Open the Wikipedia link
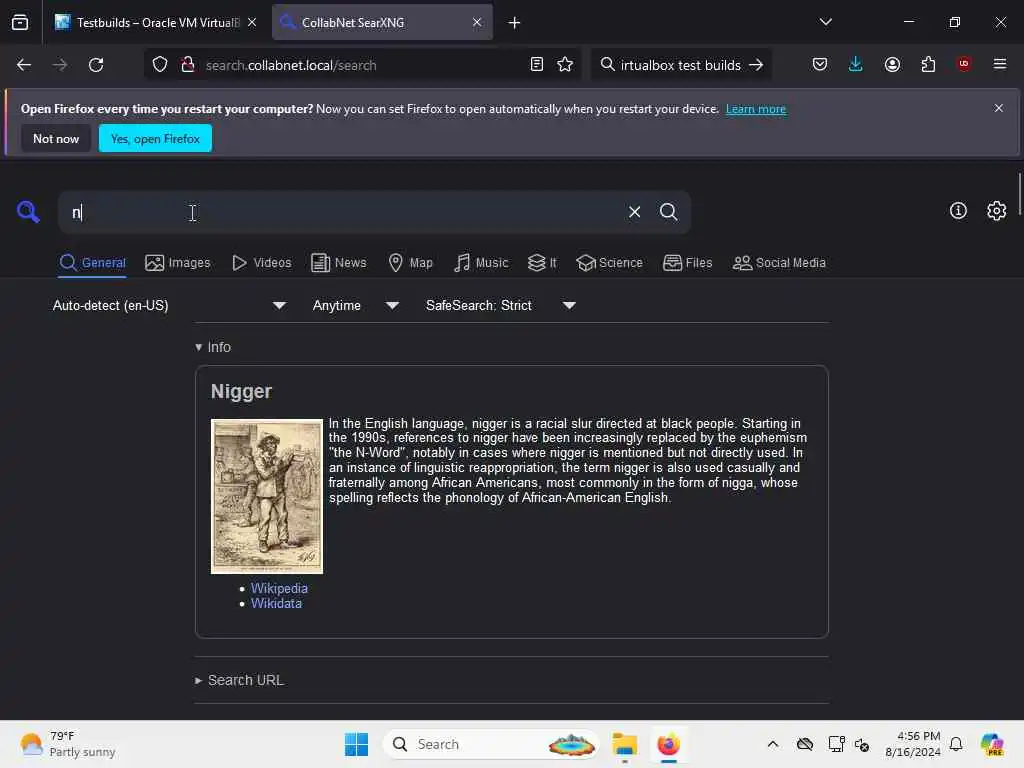Viewport: 1024px width, 768px height. point(279,588)
